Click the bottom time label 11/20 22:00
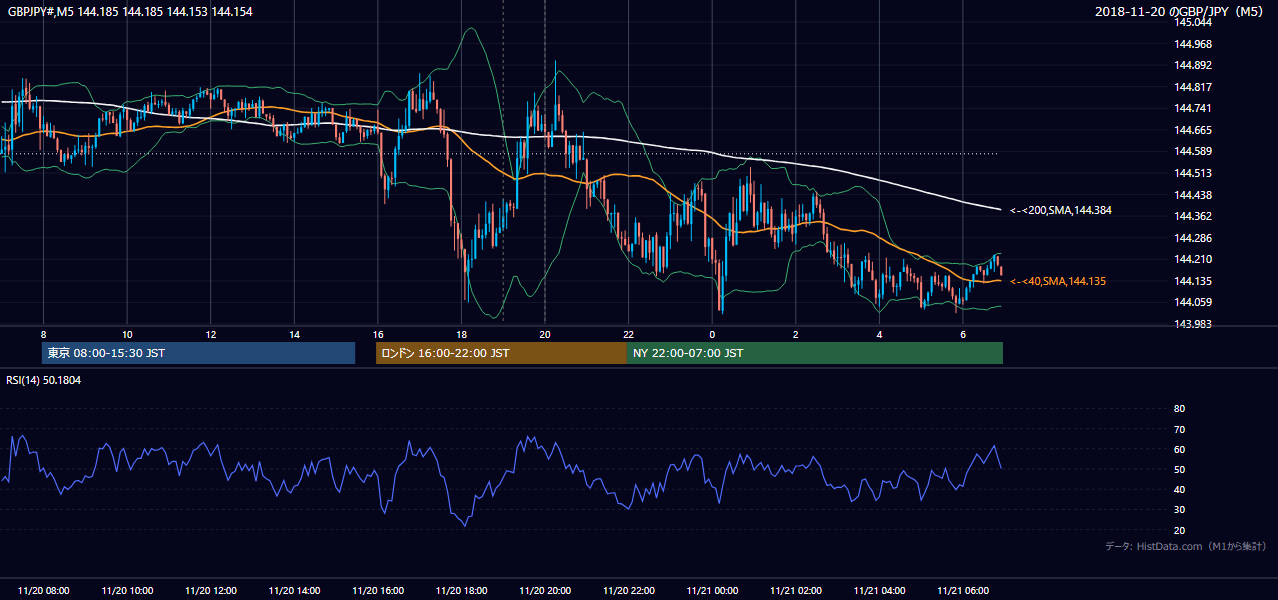The image size is (1278, 600). tap(628, 591)
